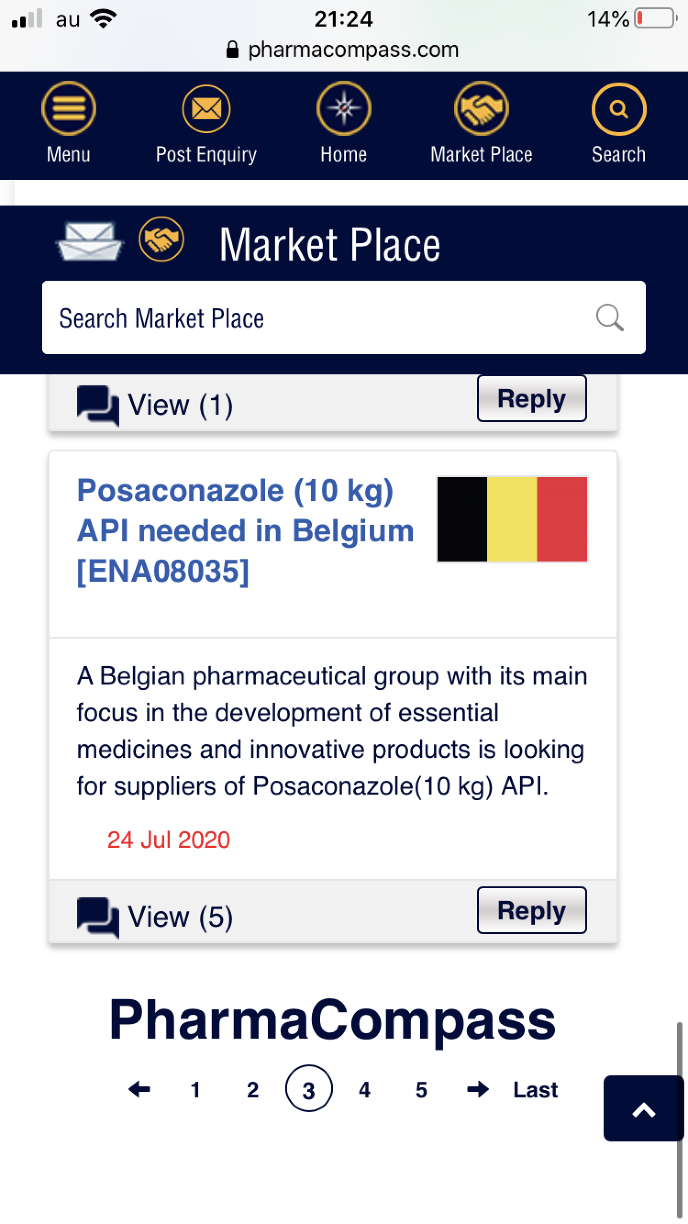Click the previous page left arrow
Image resolution: width=688 pixels, height=1224 pixels.
140,1090
